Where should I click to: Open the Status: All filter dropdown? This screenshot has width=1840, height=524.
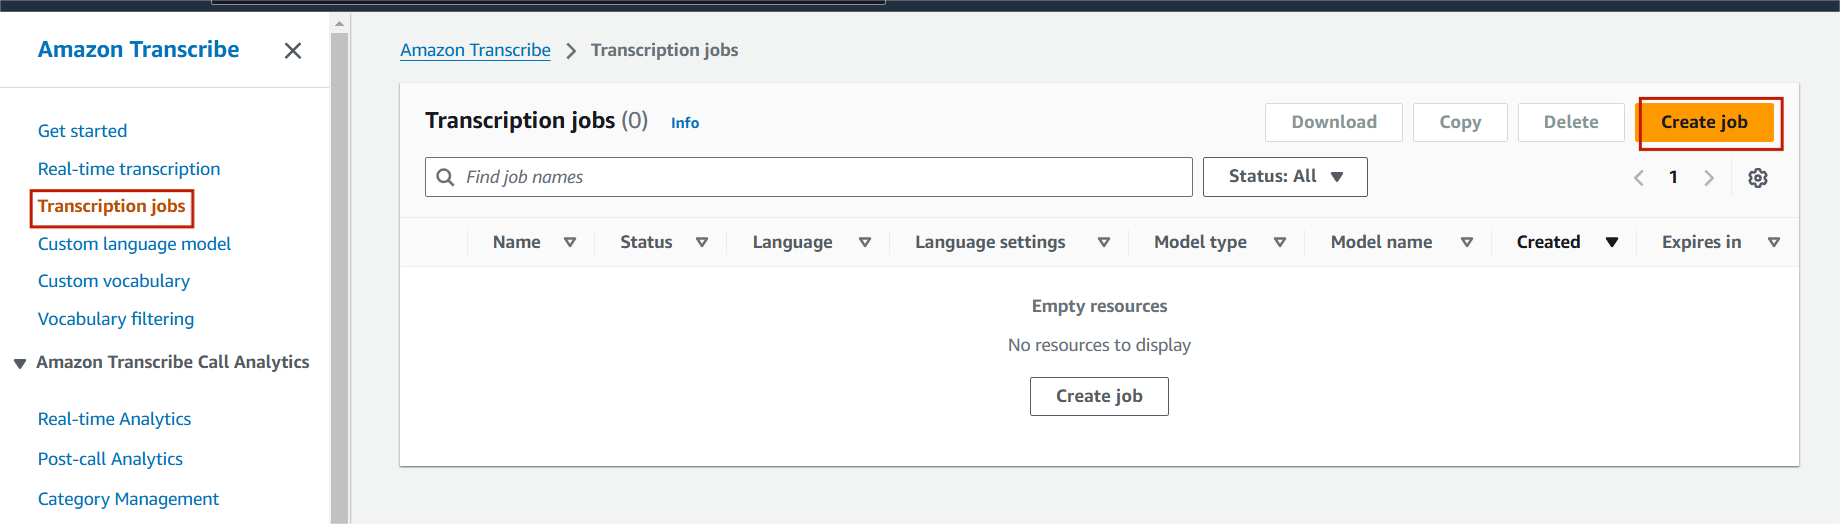click(1285, 177)
